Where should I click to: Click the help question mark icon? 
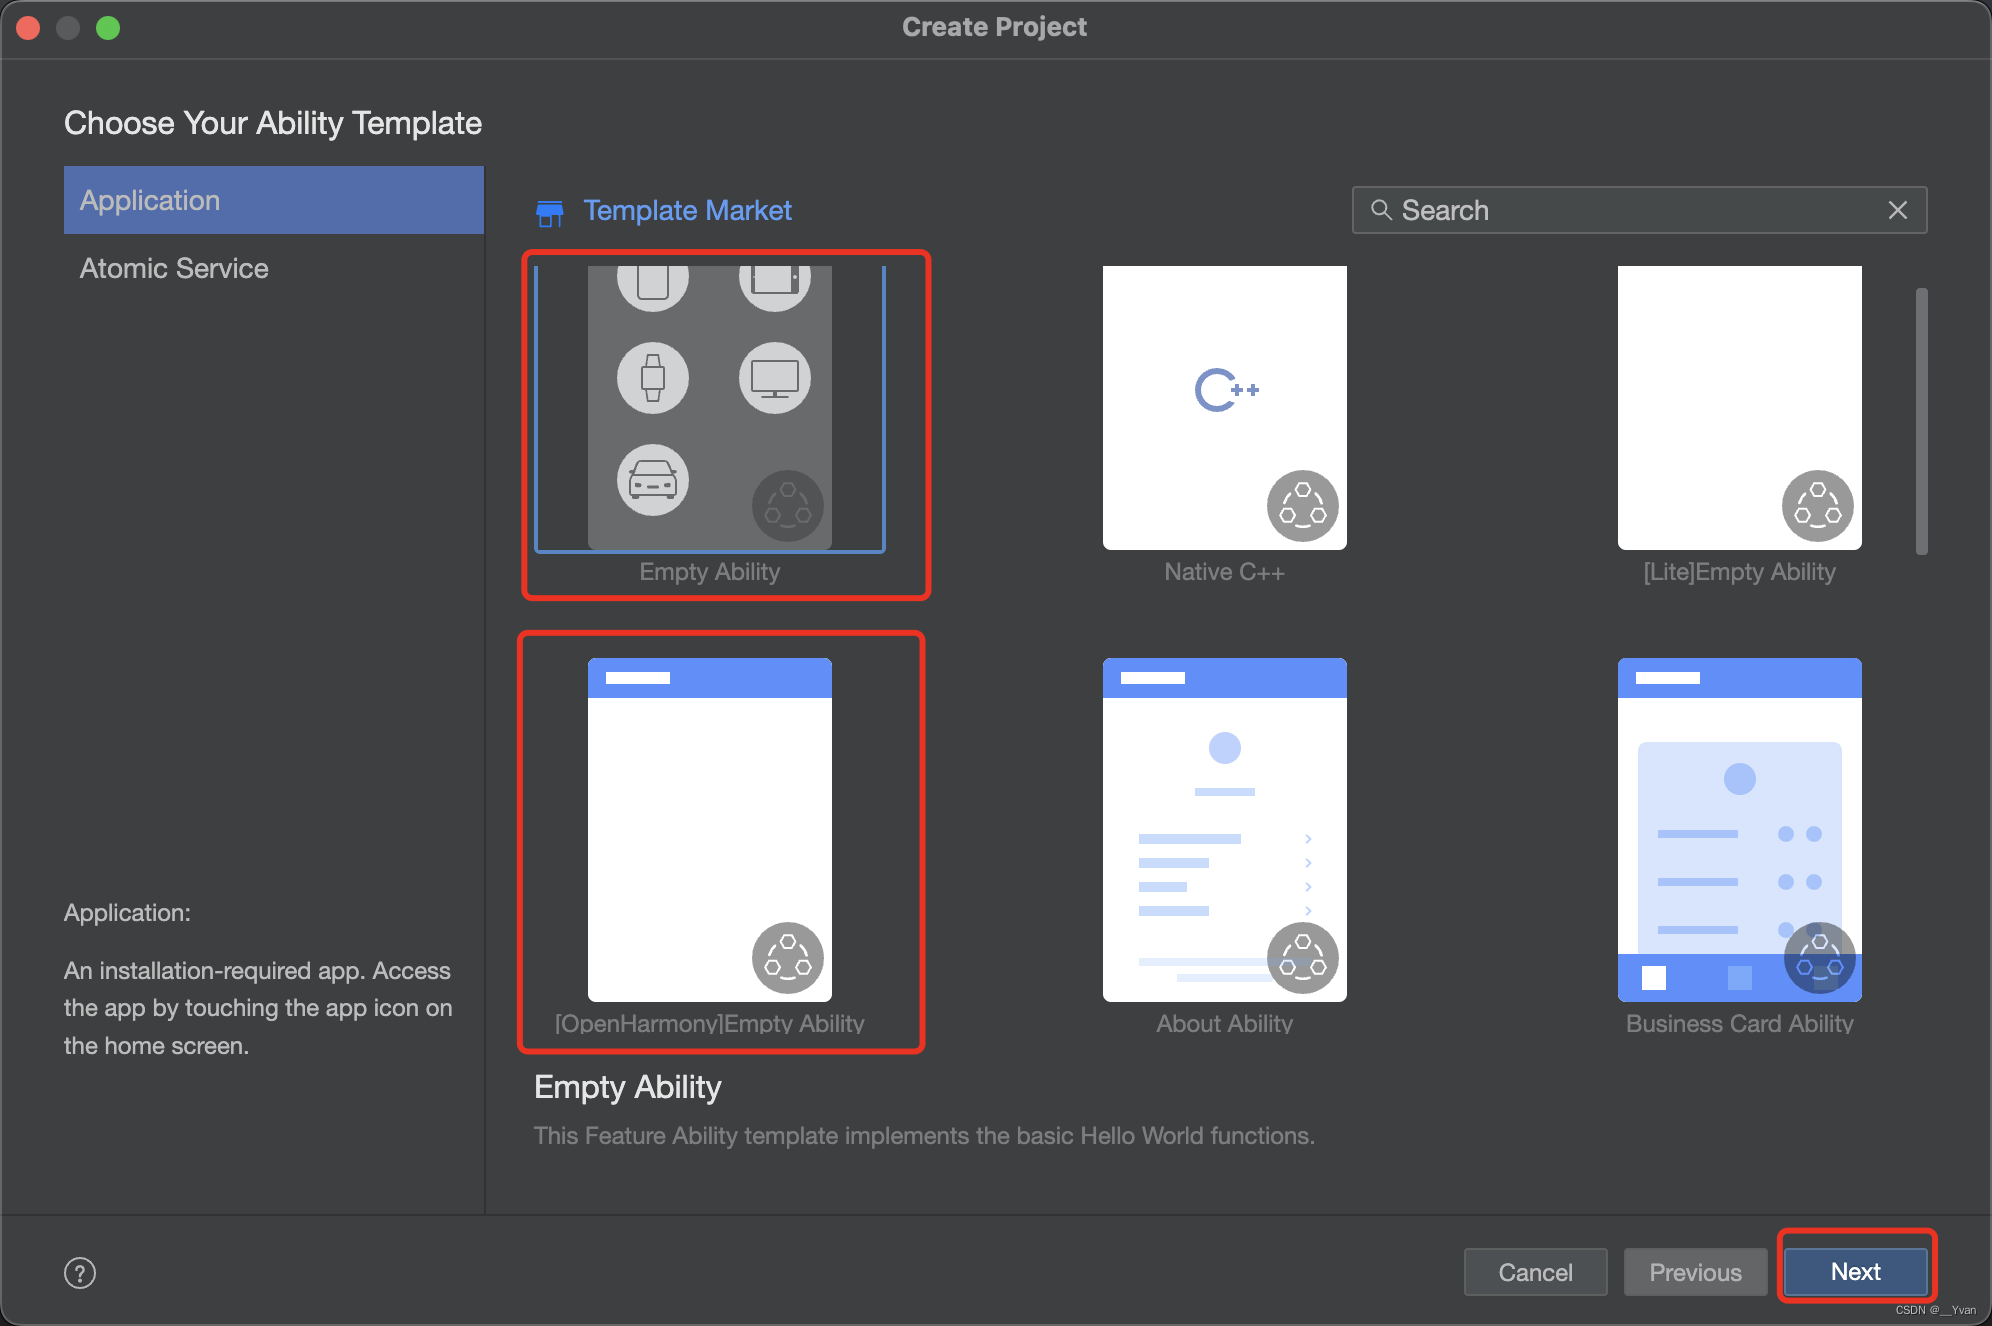click(80, 1273)
